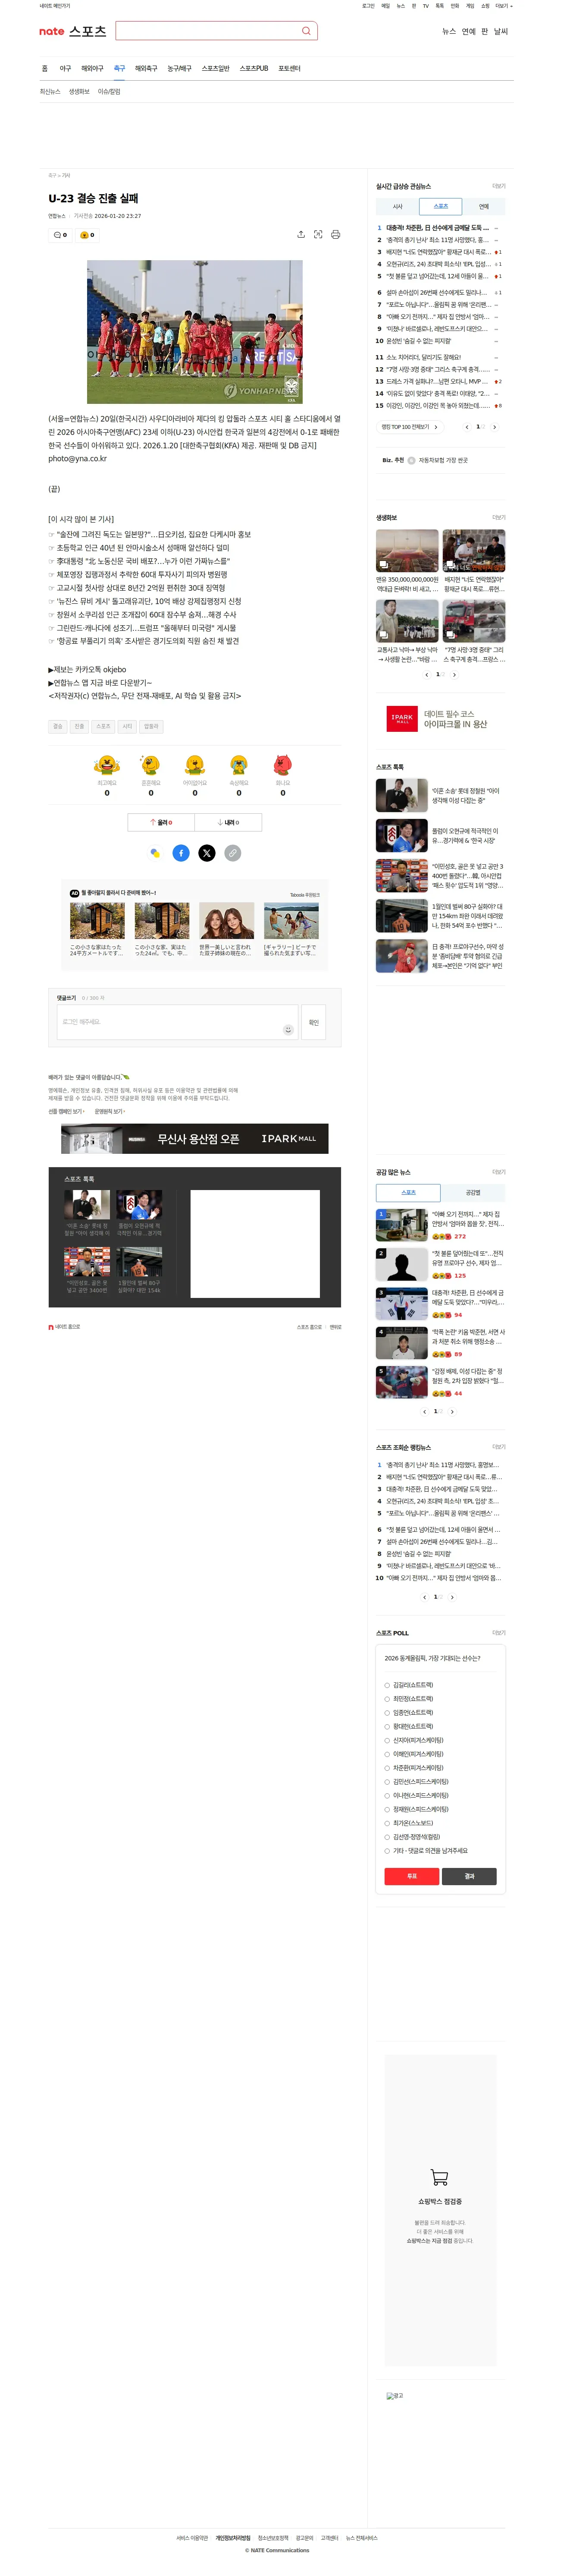
Task: Switch to 농구/배구 menu
Action: [179, 69]
